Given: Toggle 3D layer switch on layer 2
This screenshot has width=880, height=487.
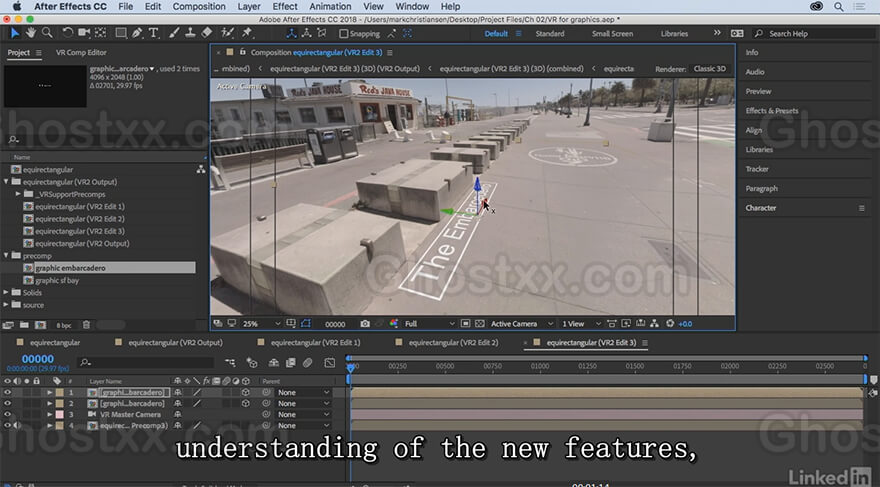Looking at the screenshot, I should (246, 403).
